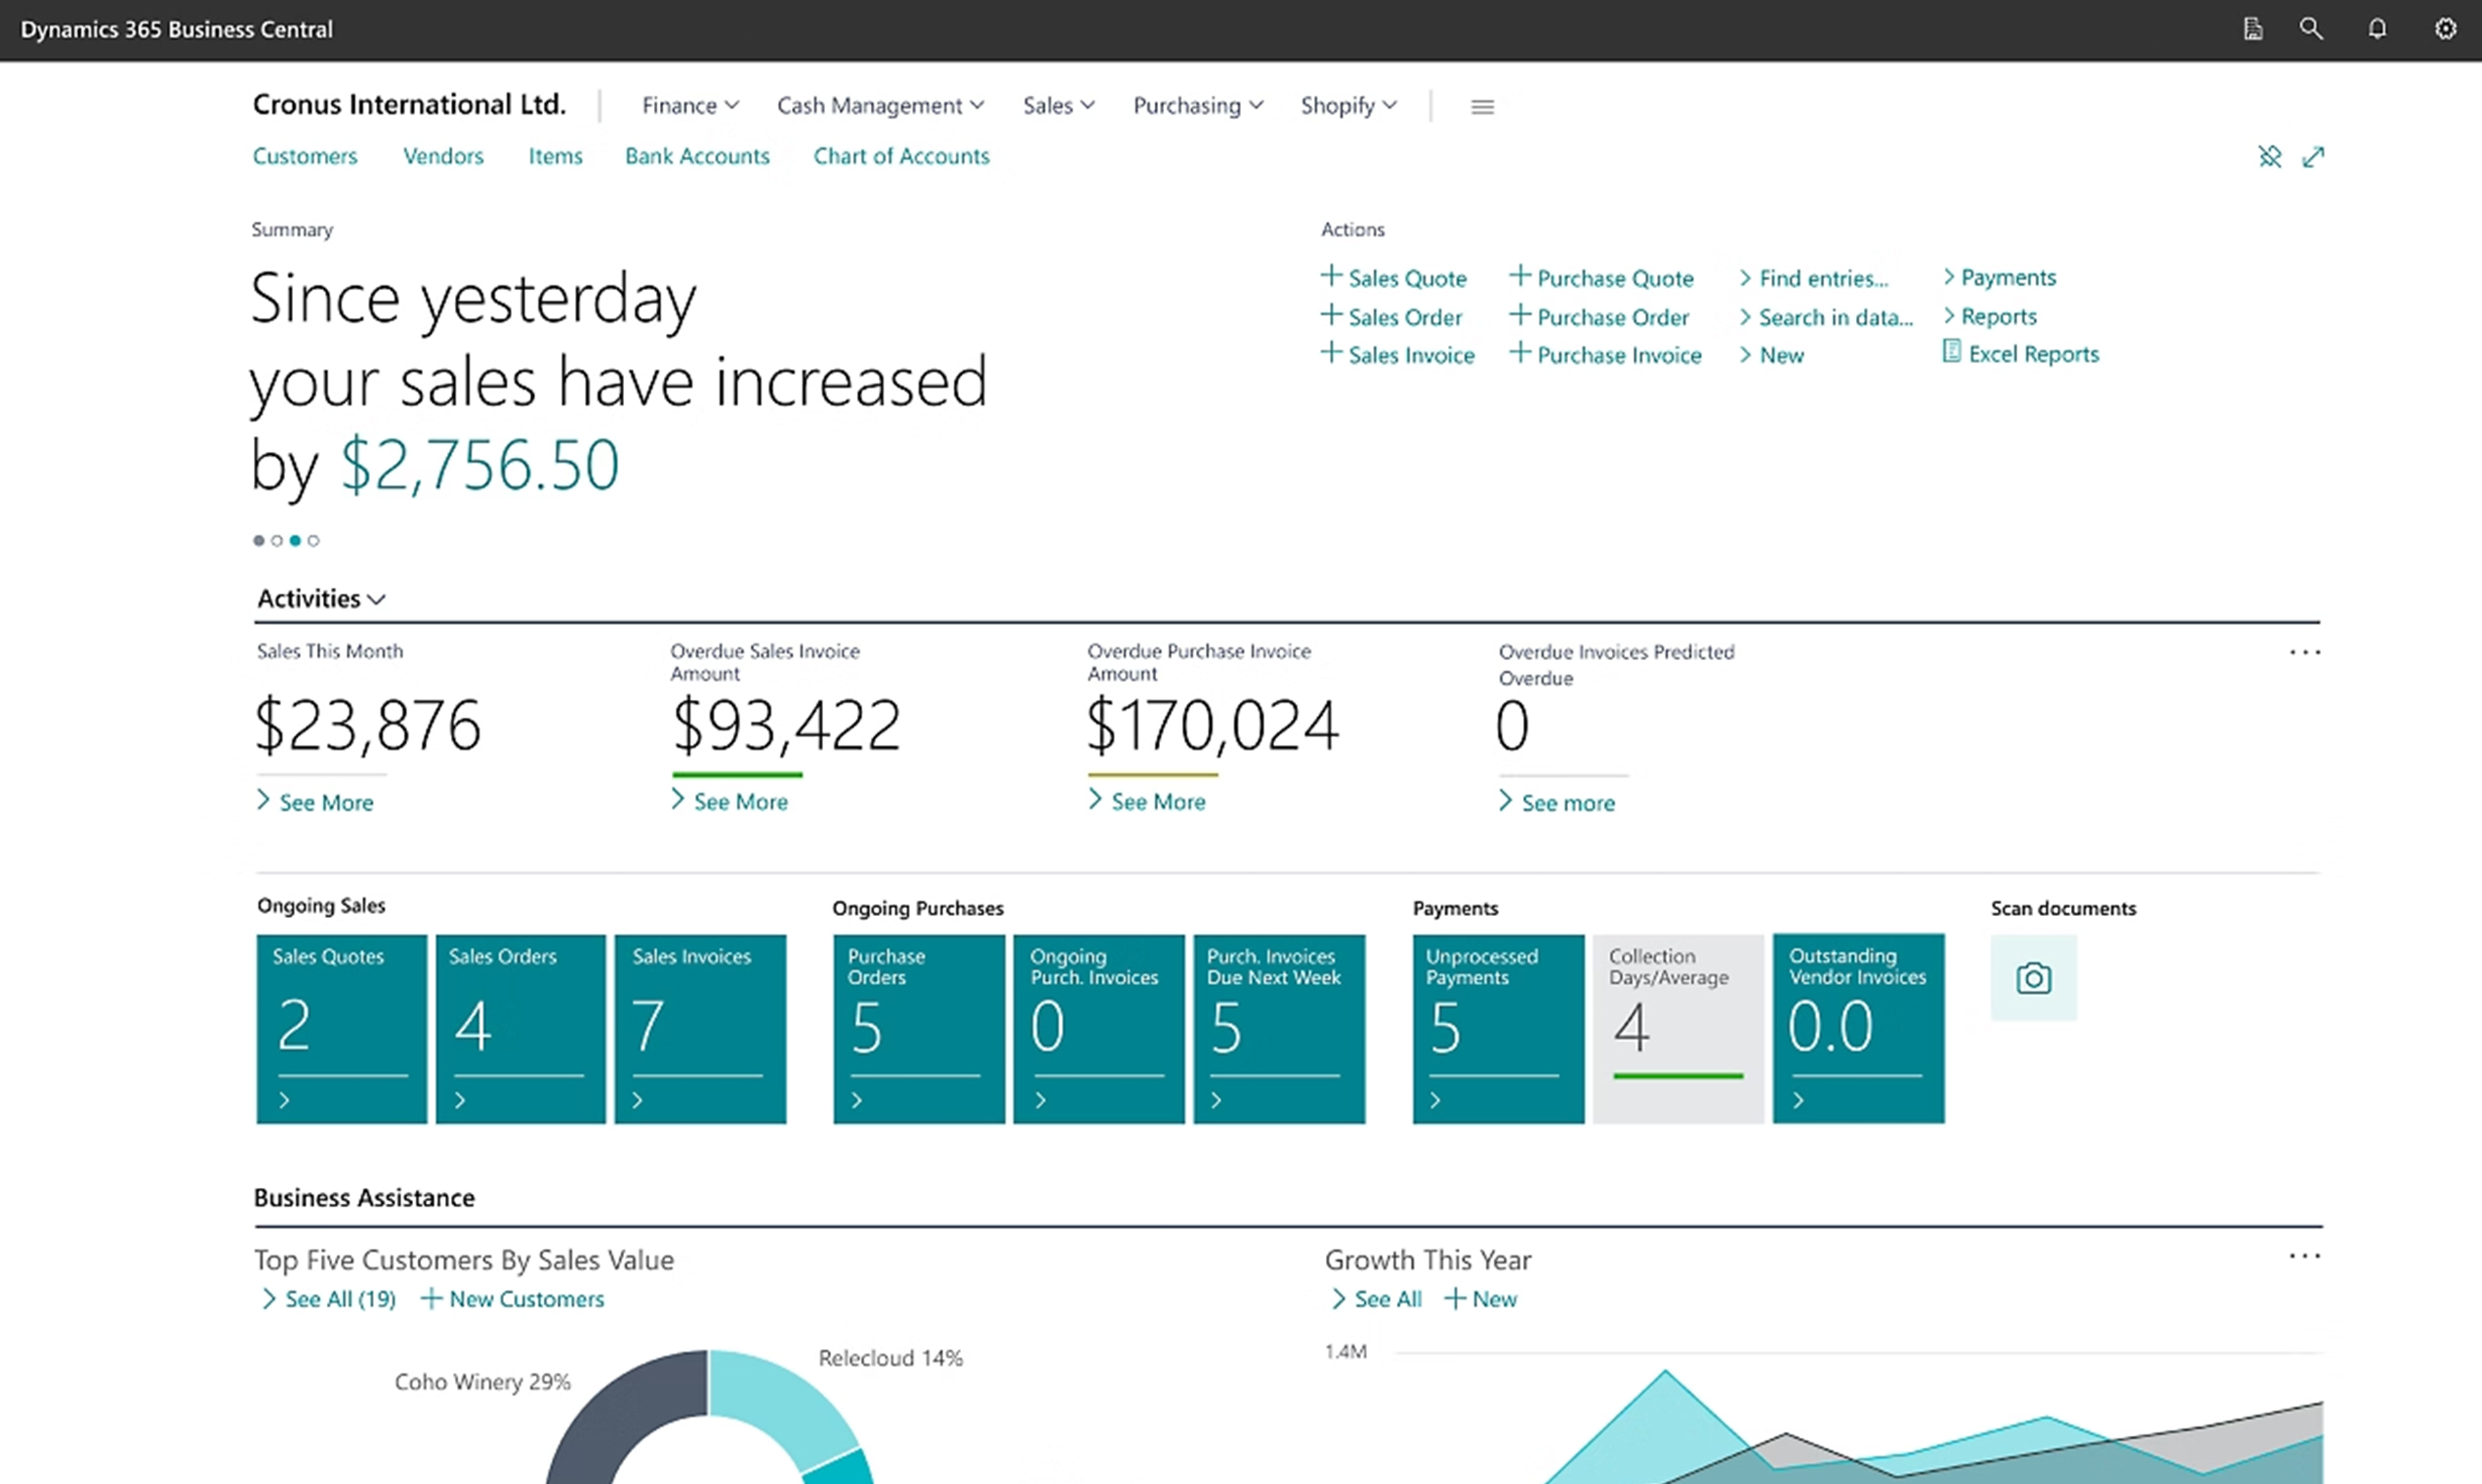The image size is (2482, 1484).
Task: Open Chart of Accounts navigation link
Action: pos(901,156)
